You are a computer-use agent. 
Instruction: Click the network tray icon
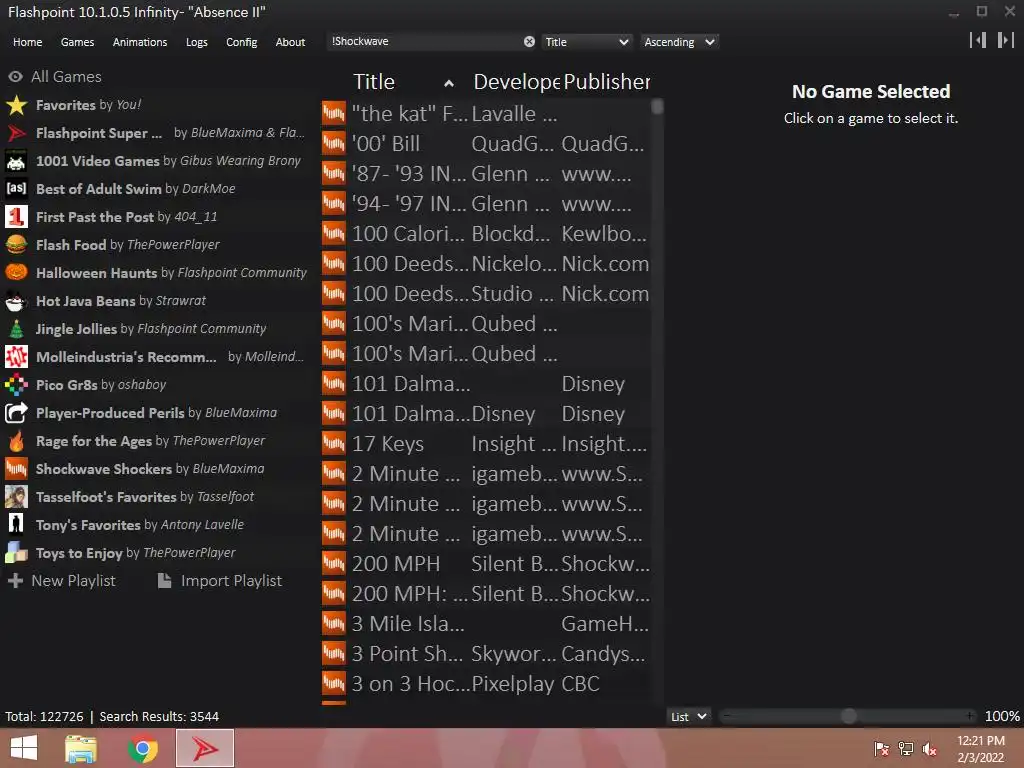pos(906,749)
